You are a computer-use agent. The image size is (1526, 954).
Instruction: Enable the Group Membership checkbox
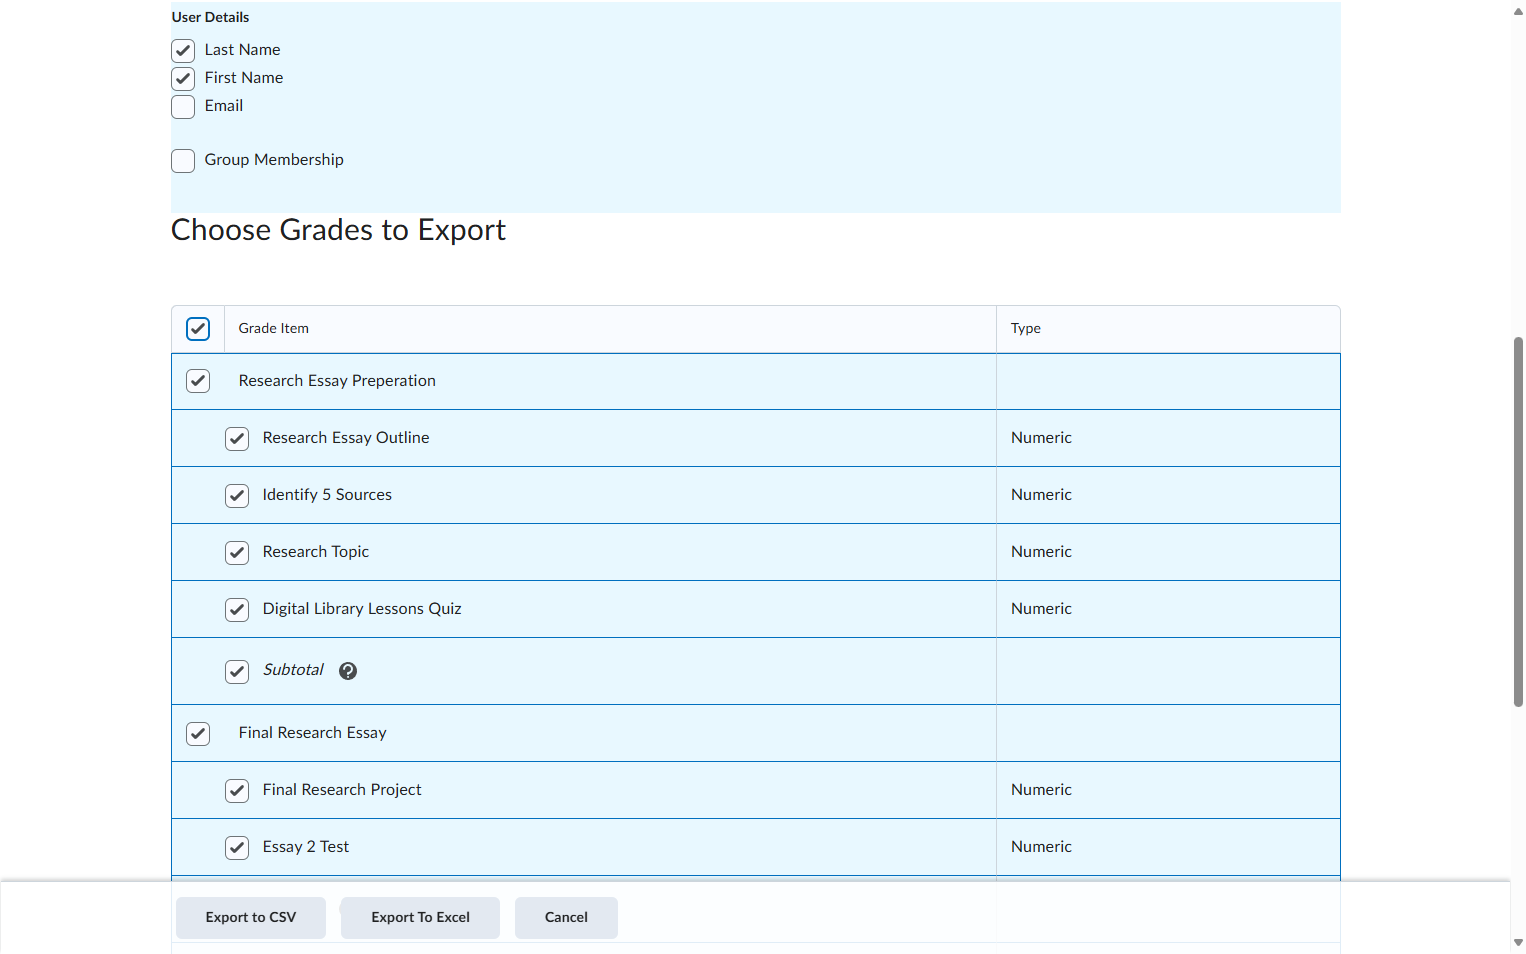pyautogui.click(x=183, y=160)
